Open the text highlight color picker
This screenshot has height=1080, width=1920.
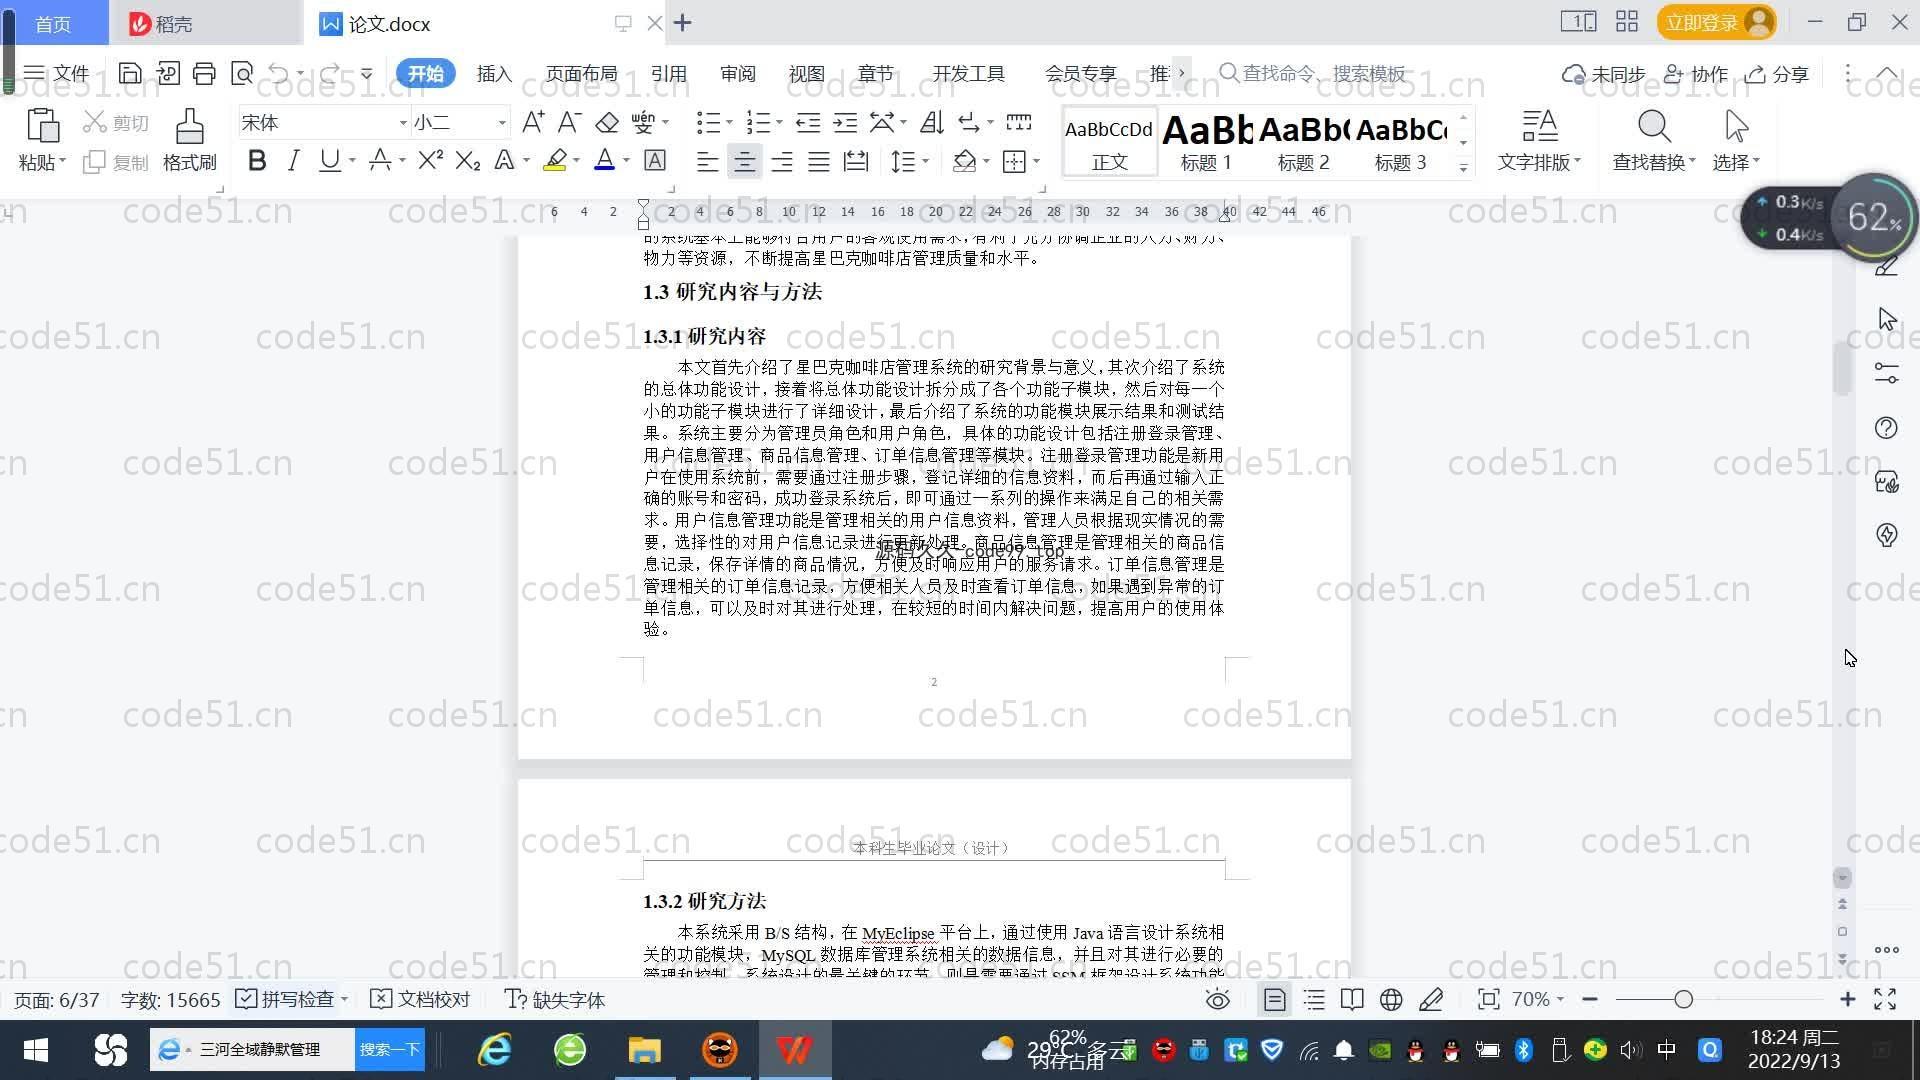(577, 161)
